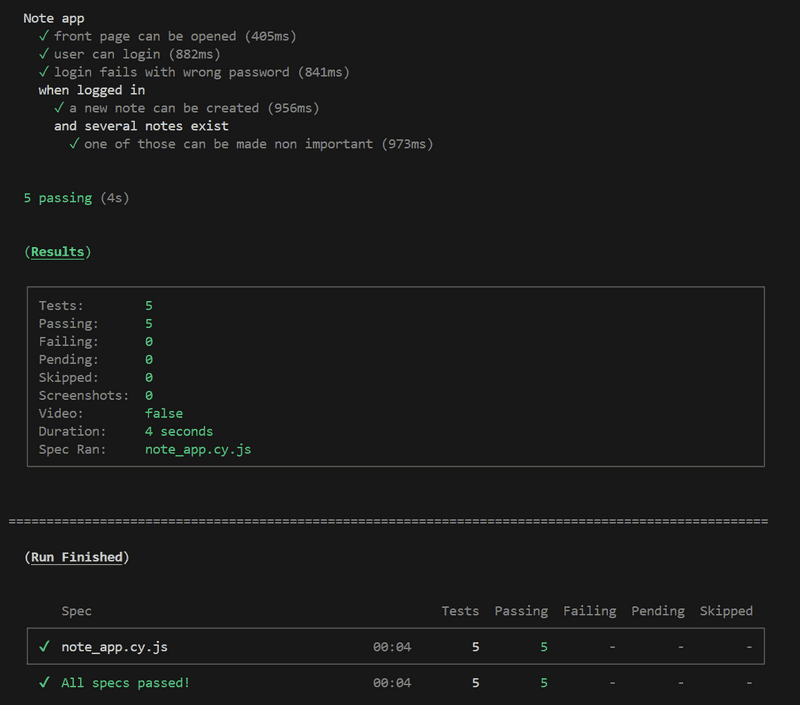Select 'a new note can be created (956ms)'

tap(194, 108)
